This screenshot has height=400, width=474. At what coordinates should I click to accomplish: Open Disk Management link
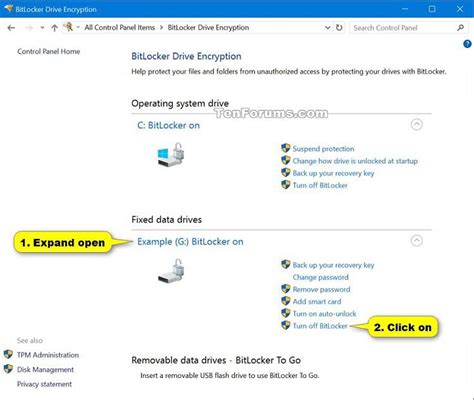tap(45, 370)
